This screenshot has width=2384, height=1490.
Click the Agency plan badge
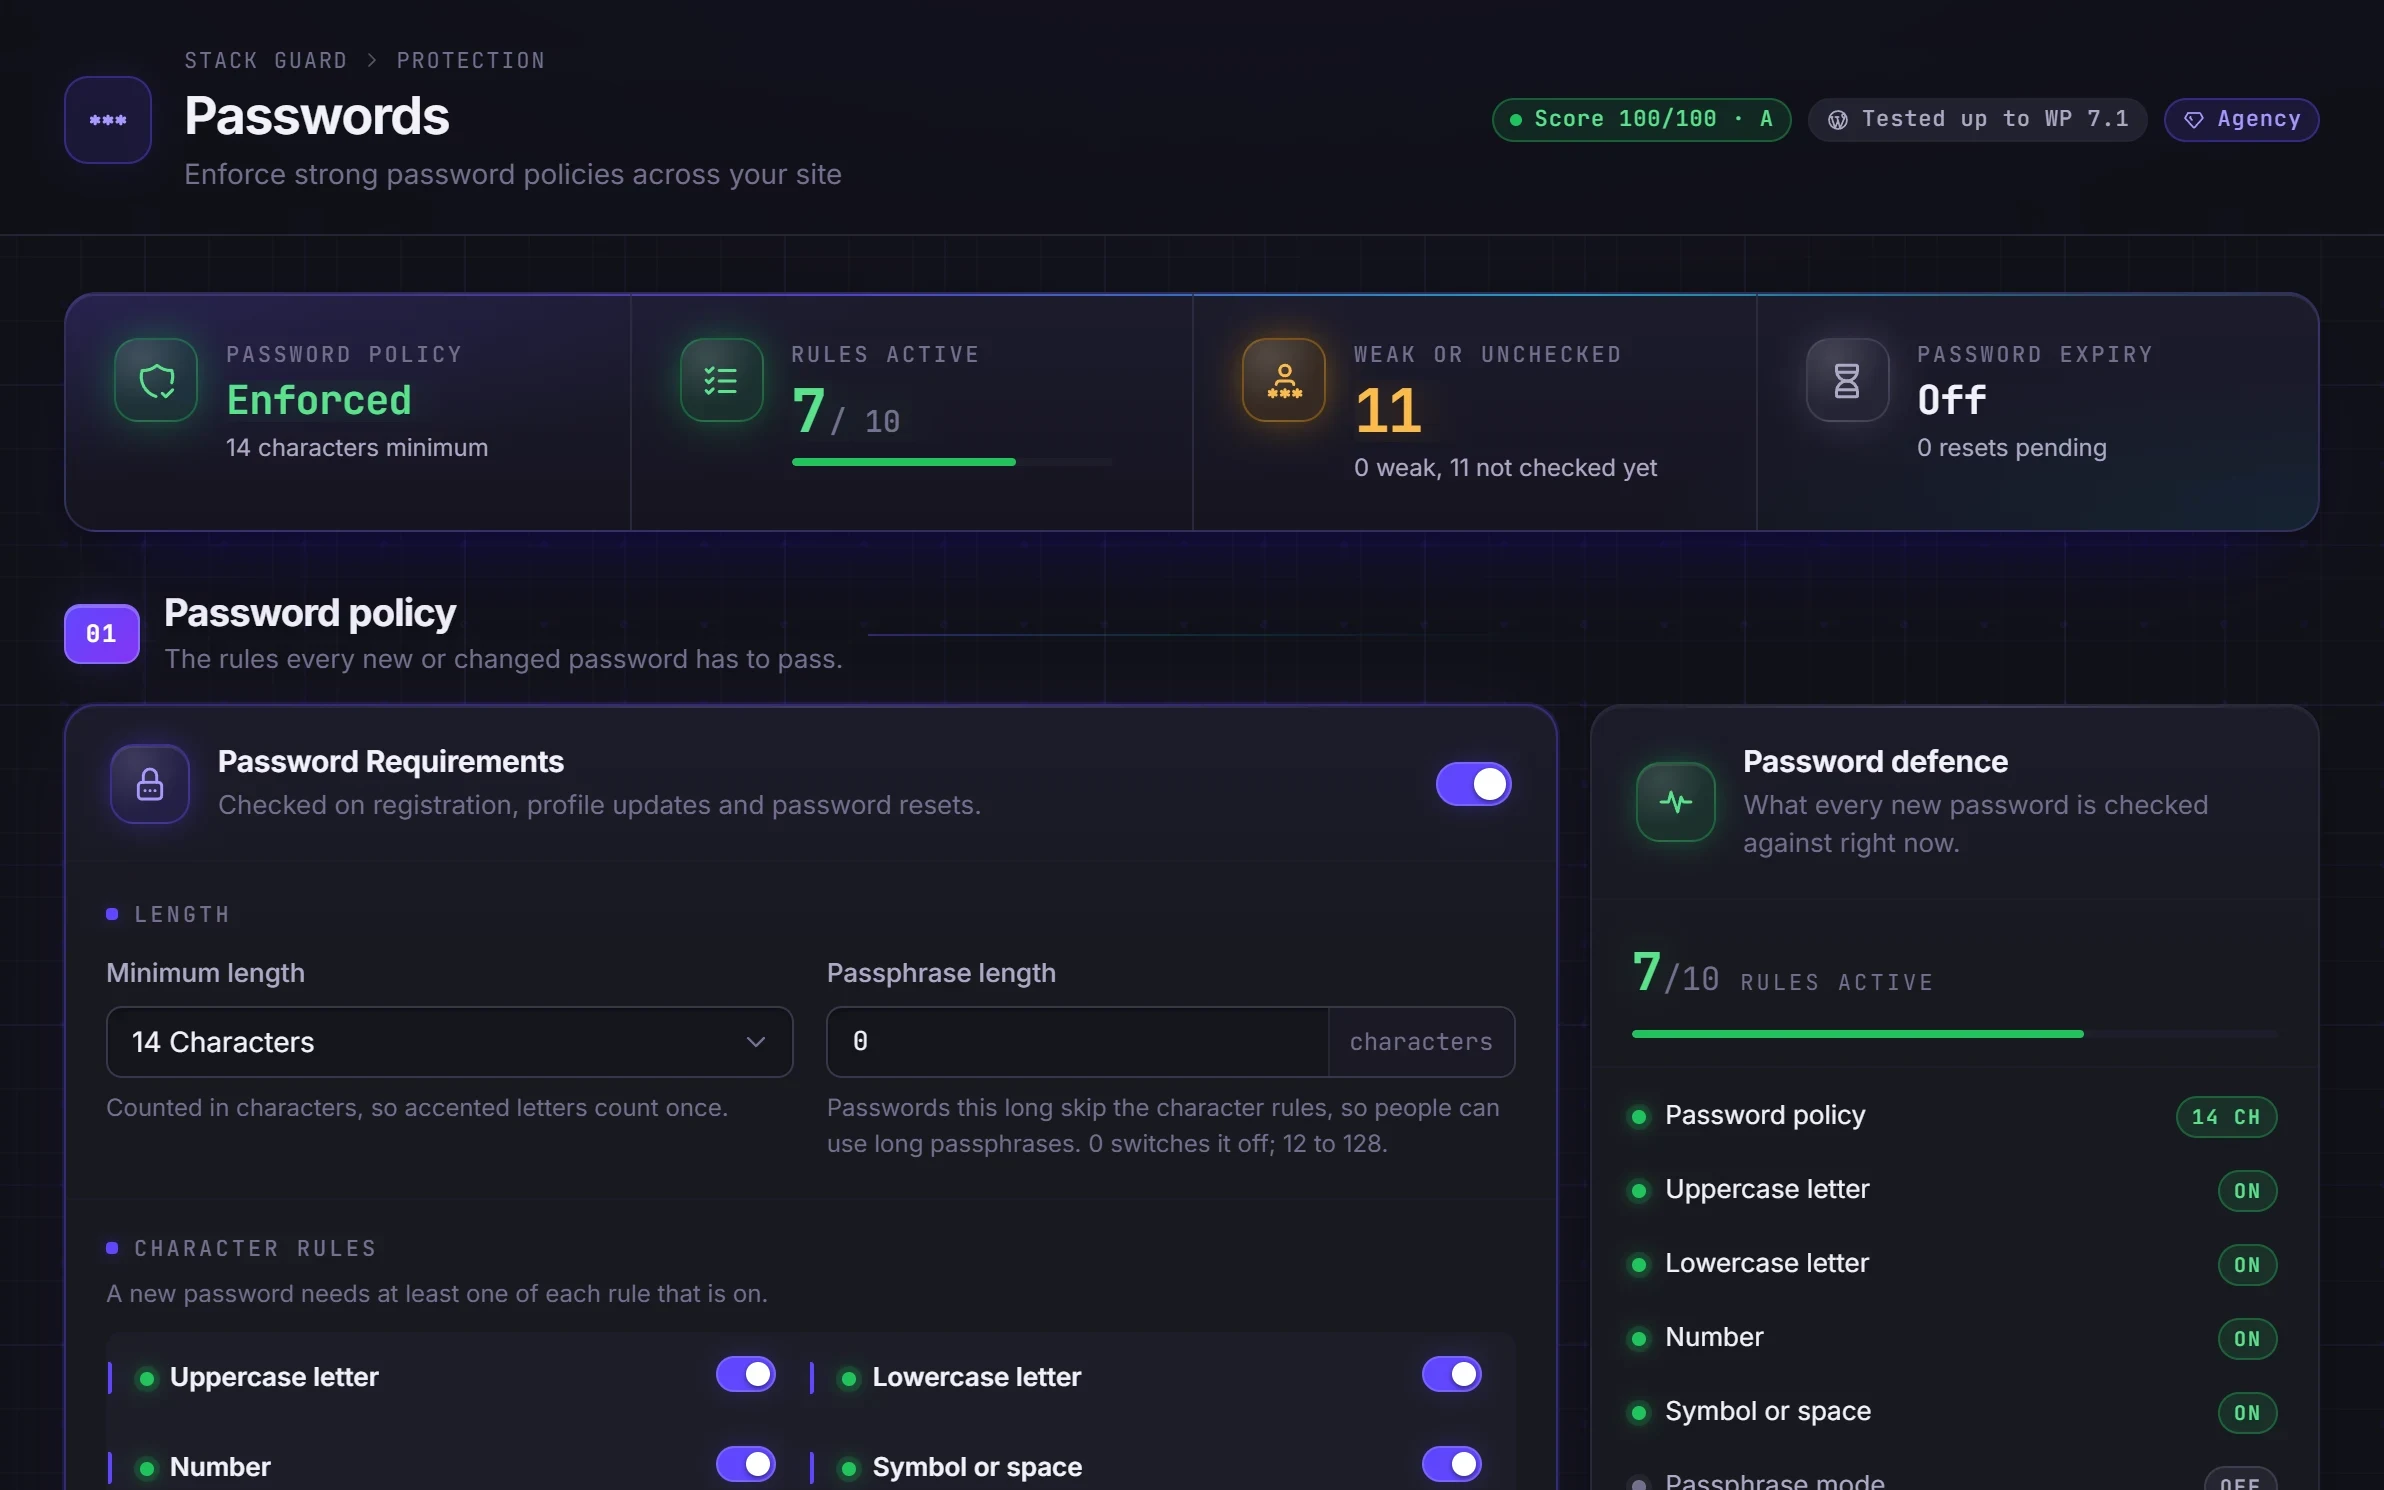[x=2241, y=120]
